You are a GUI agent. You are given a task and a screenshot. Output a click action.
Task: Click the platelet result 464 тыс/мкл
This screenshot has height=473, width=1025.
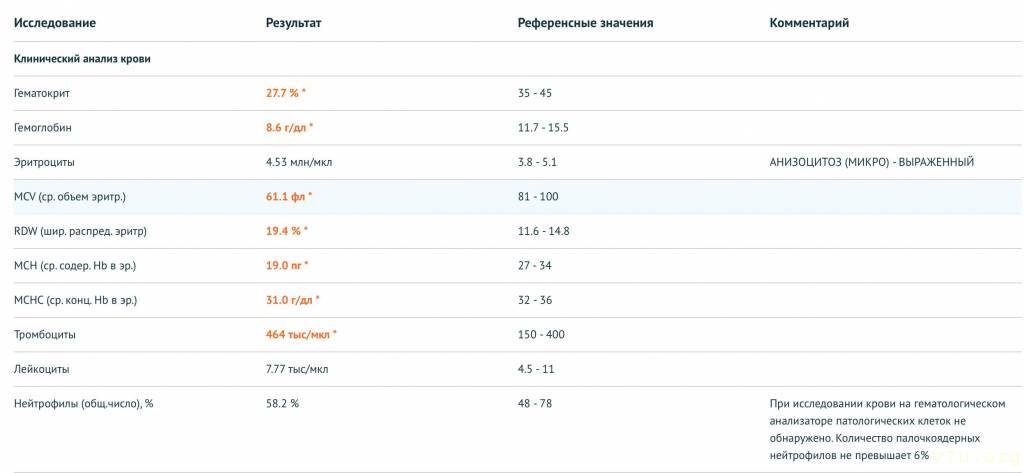(x=301, y=335)
